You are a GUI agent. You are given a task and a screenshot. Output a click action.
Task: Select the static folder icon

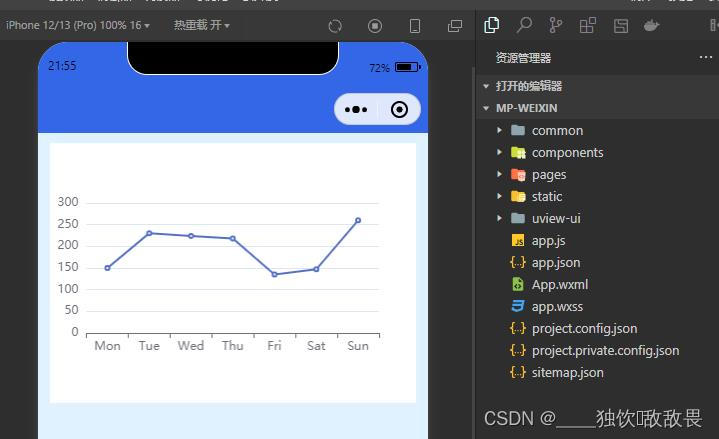pos(518,196)
